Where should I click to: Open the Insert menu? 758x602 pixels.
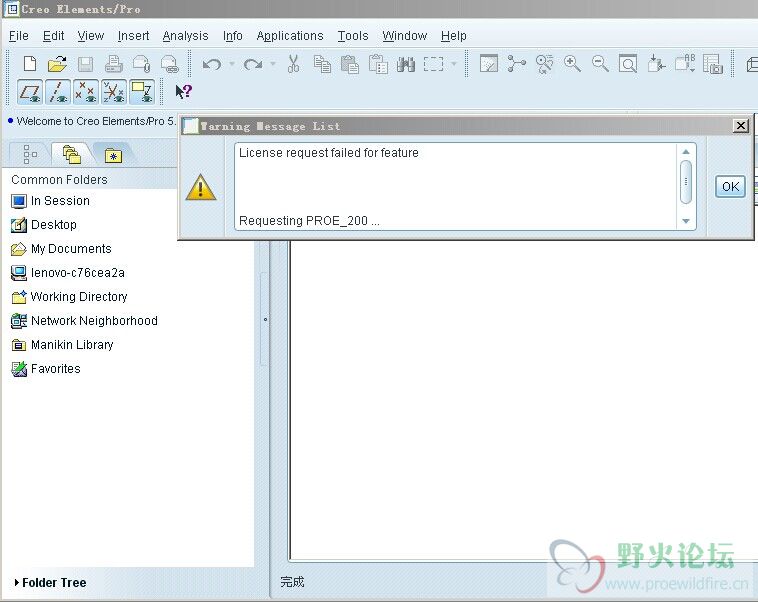tap(133, 36)
